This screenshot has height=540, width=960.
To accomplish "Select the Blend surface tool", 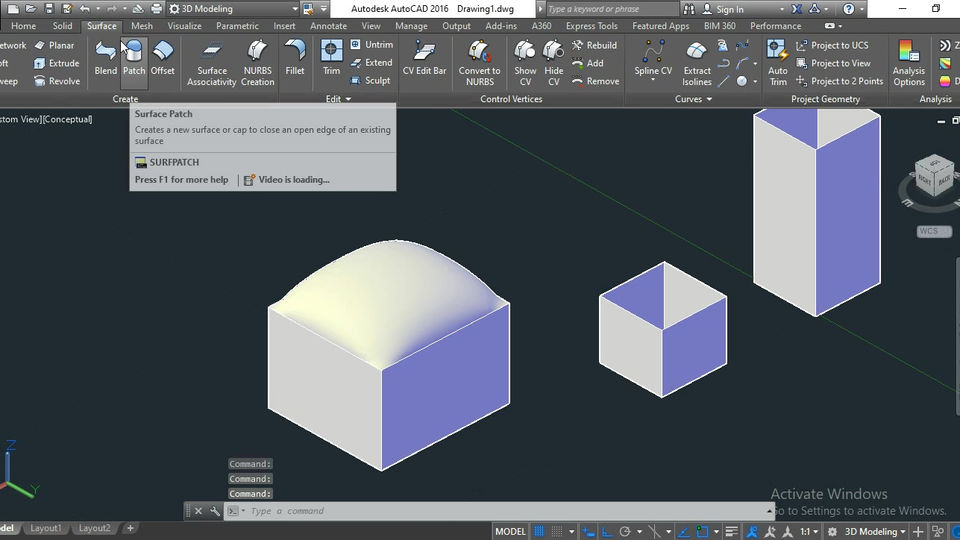I will pyautogui.click(x=105, y=58).
